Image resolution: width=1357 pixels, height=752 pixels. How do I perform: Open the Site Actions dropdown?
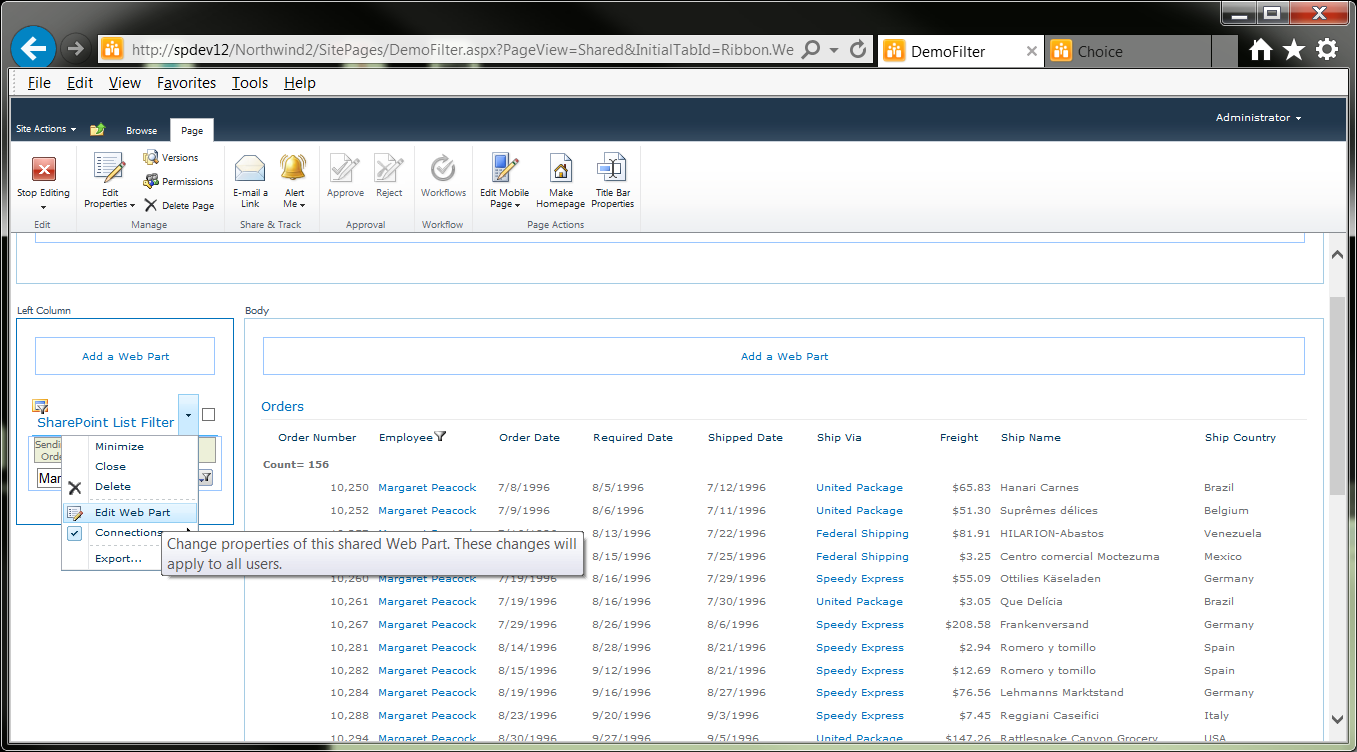pyautogui.click(x=46, y=129)
